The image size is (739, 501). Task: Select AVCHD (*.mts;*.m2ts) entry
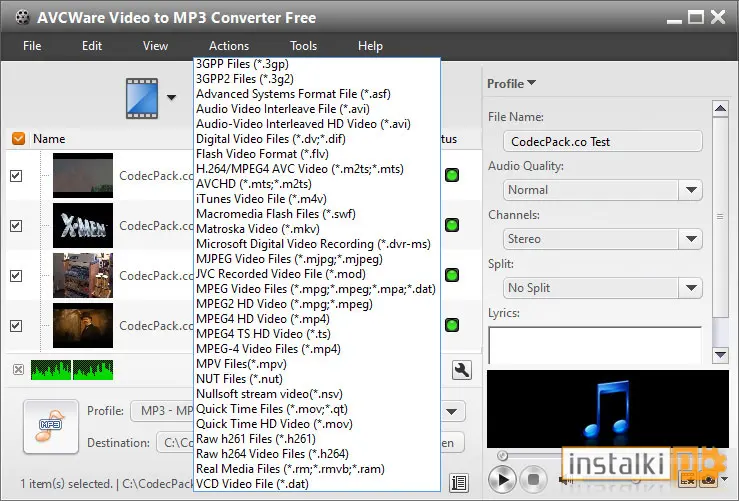[317, 184]
